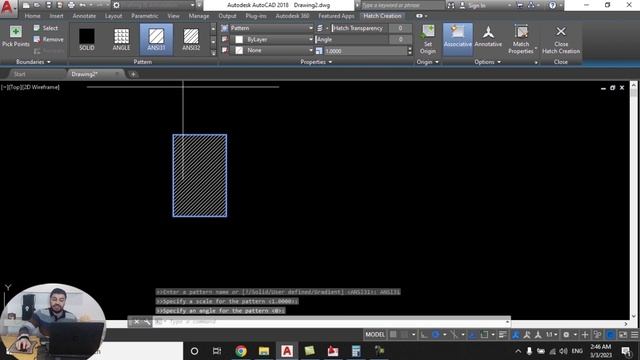640x360 pixels.
Task: Toggle the Annotative hatch option
Action: point(488,37)
